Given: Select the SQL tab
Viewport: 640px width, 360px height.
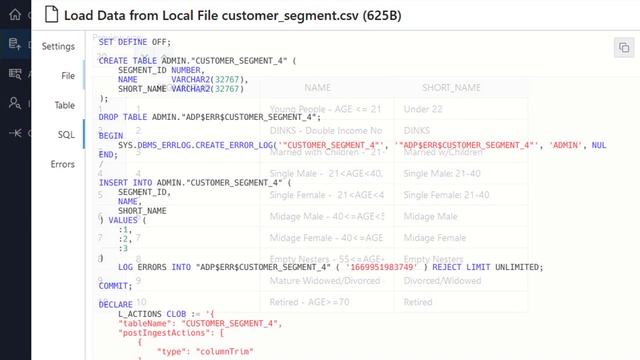Looking at the screenshot, I should [66, 134].
